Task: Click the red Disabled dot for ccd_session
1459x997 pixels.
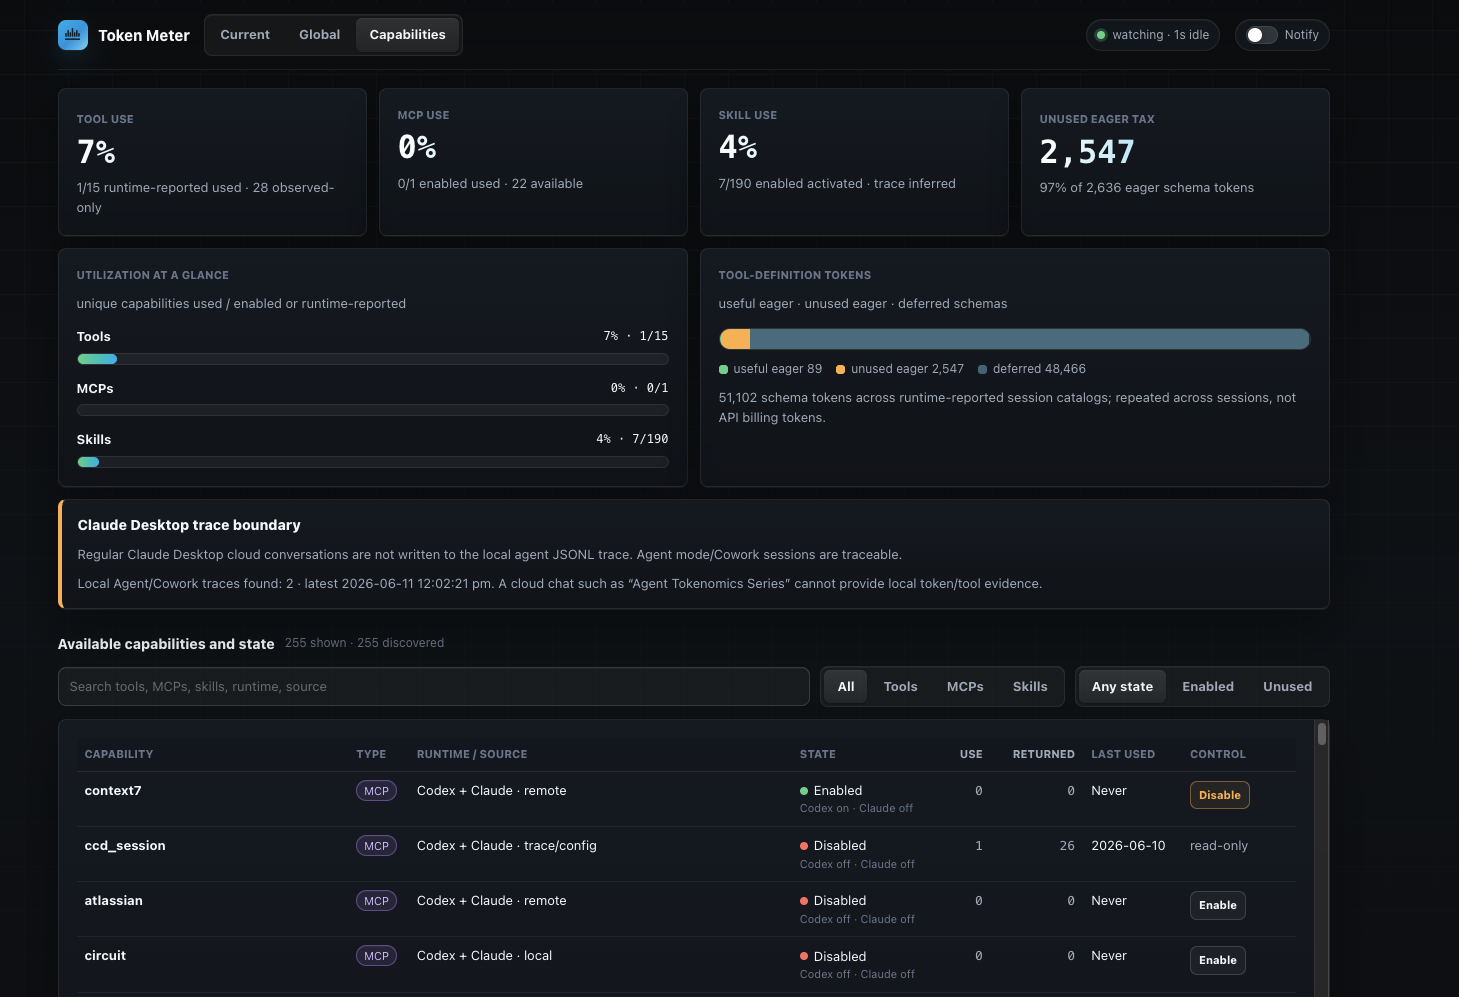Action: click(x=804, y=846)
